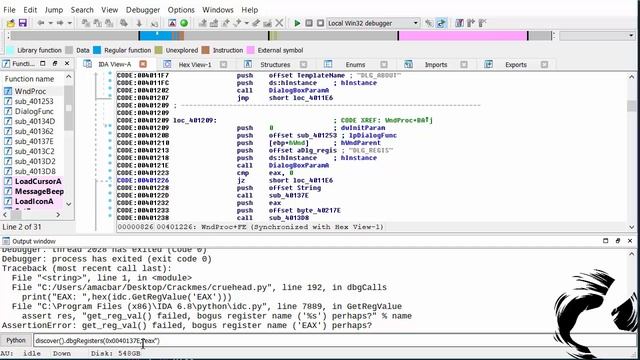This screenshot has width=640, height=360.
Task: Select MessageBeep in the Functions list
Action: point(39,191)
